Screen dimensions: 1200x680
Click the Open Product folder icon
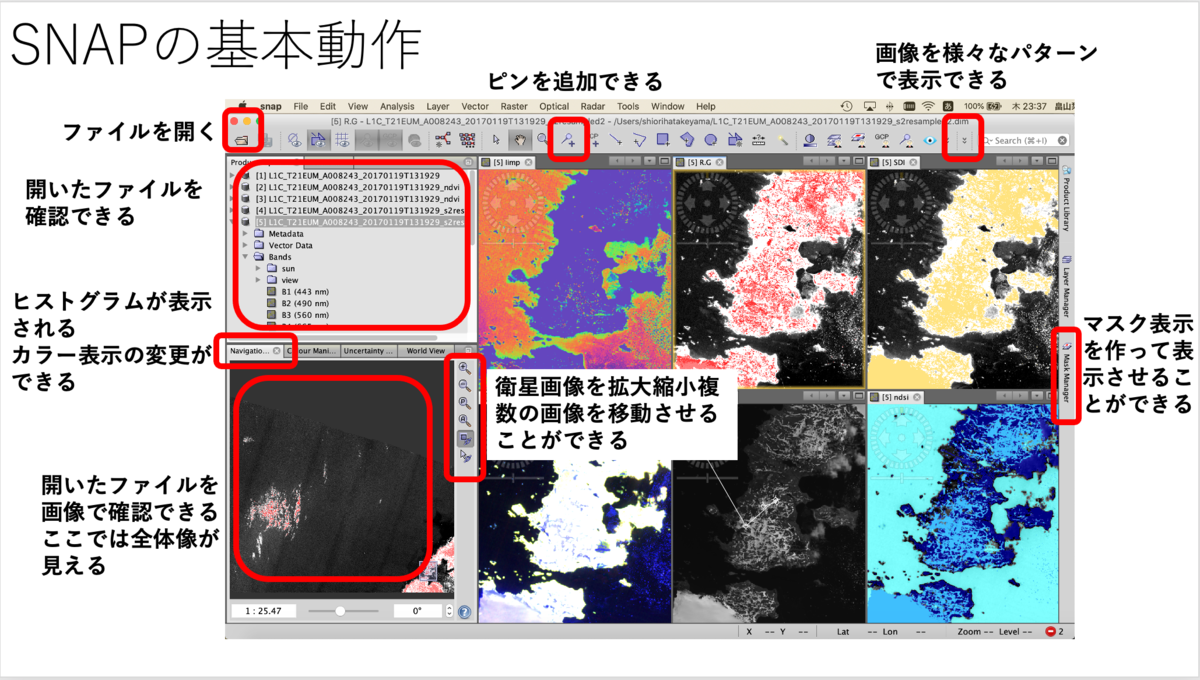[x=243, y=140]
